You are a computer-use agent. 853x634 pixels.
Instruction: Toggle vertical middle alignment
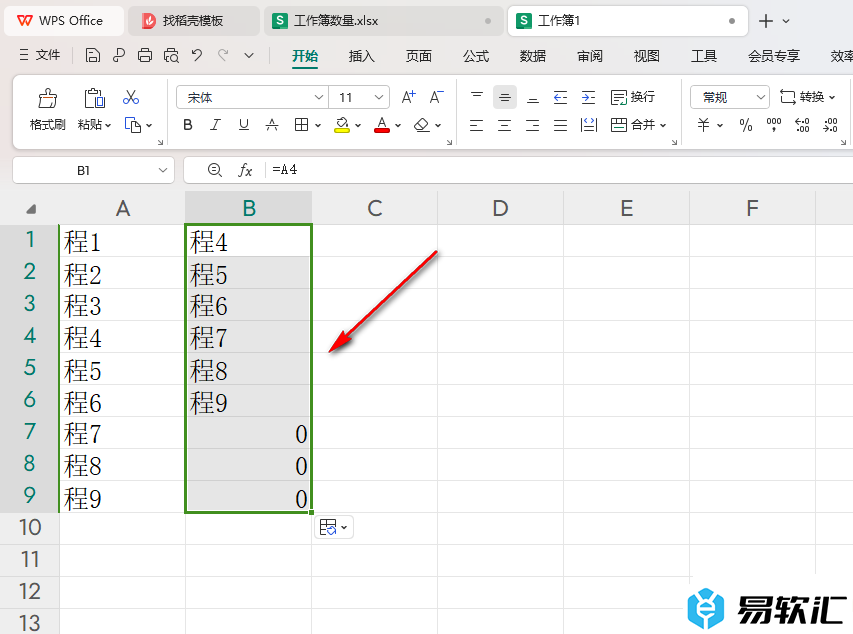pyautogui.click(x=505, y=97)
